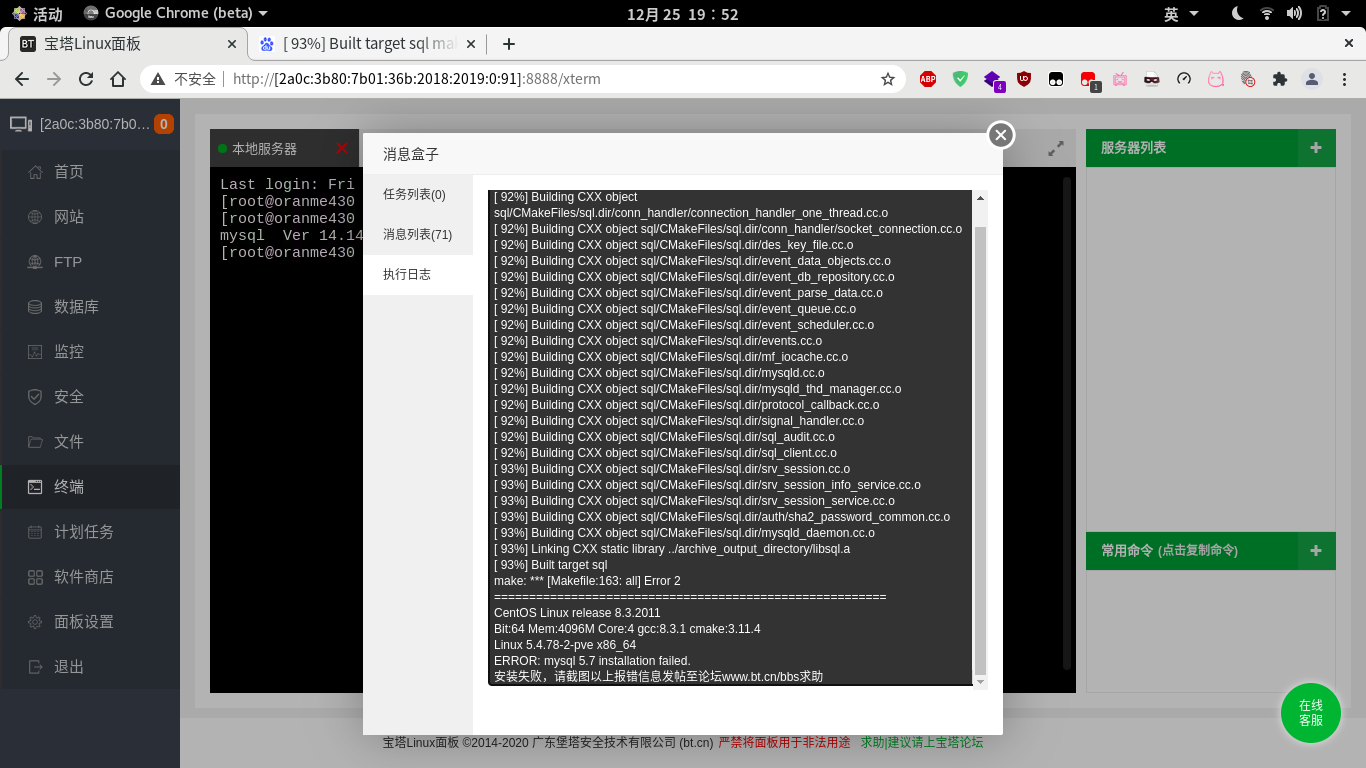The height and width of the screenshot is (768, 1366).
Task: Switch to 宝塔Linux面板 browser tab
Action: point(127,44)
